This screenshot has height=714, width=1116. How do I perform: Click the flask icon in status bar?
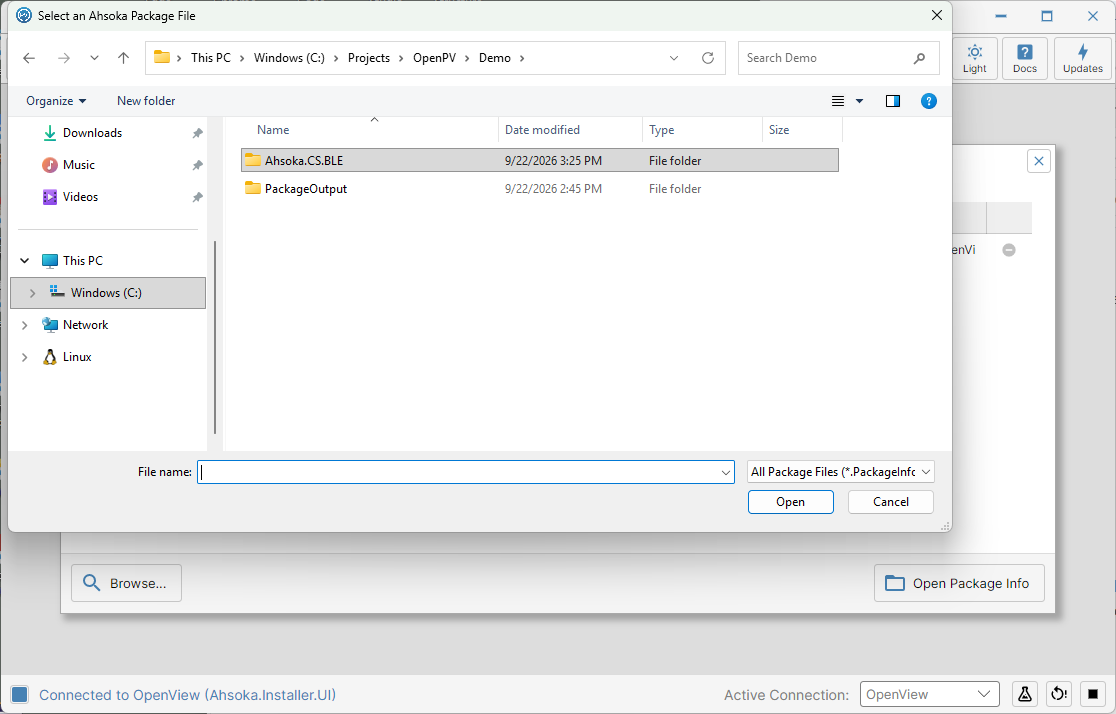(1024, 694)
